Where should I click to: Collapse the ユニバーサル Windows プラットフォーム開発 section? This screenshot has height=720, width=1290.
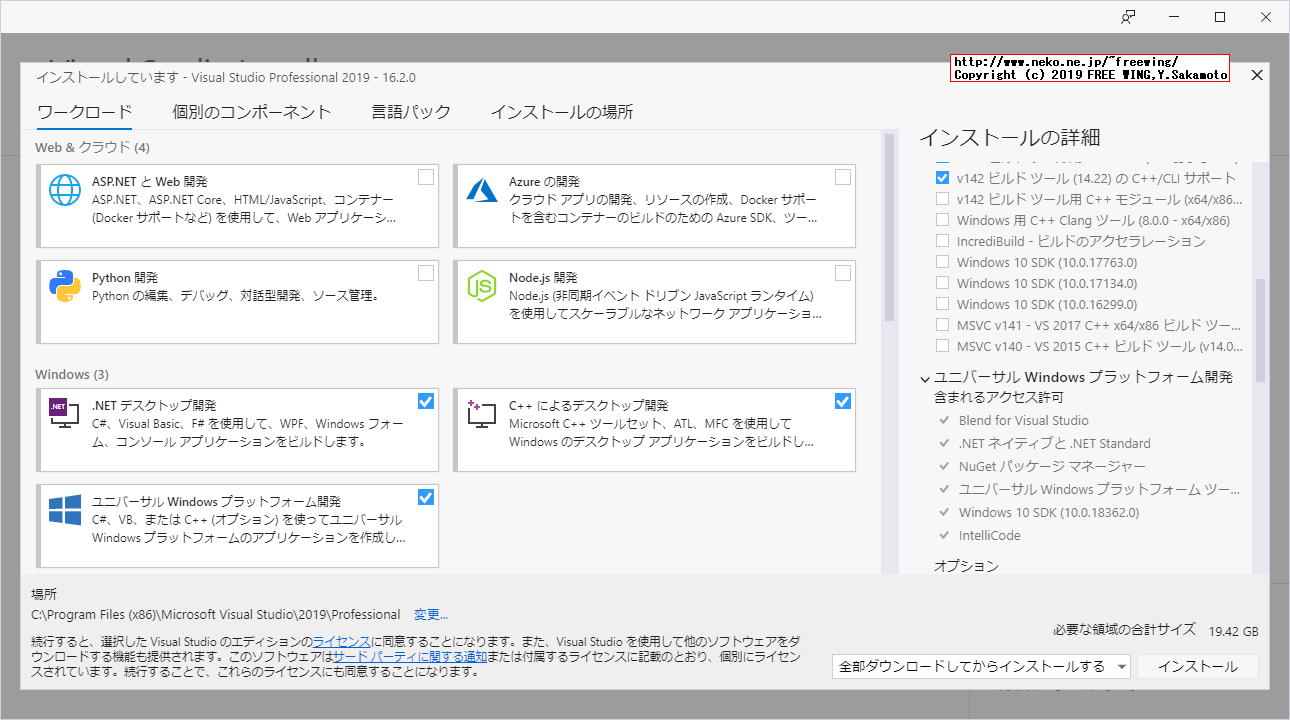click(924, 377)
